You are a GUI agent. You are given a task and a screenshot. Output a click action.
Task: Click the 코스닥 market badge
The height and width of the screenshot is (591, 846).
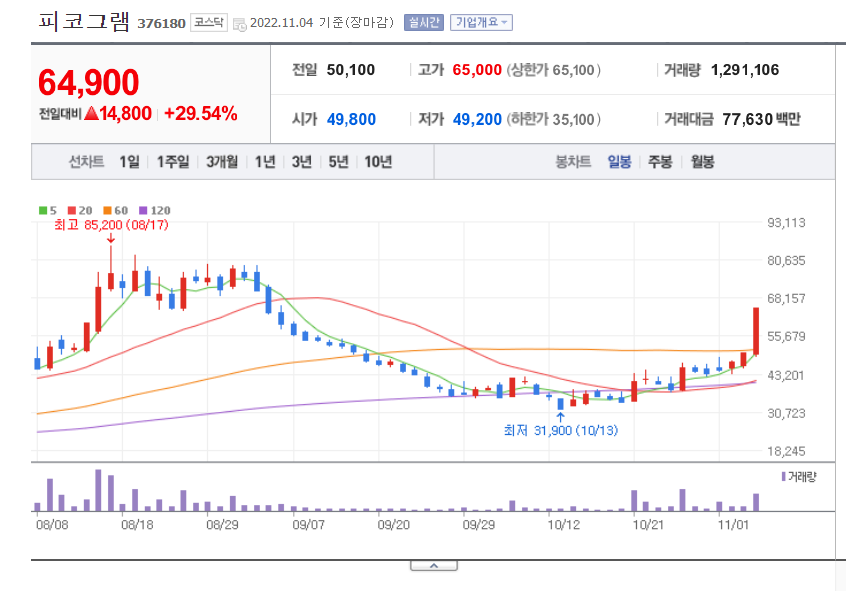point(209,23)
